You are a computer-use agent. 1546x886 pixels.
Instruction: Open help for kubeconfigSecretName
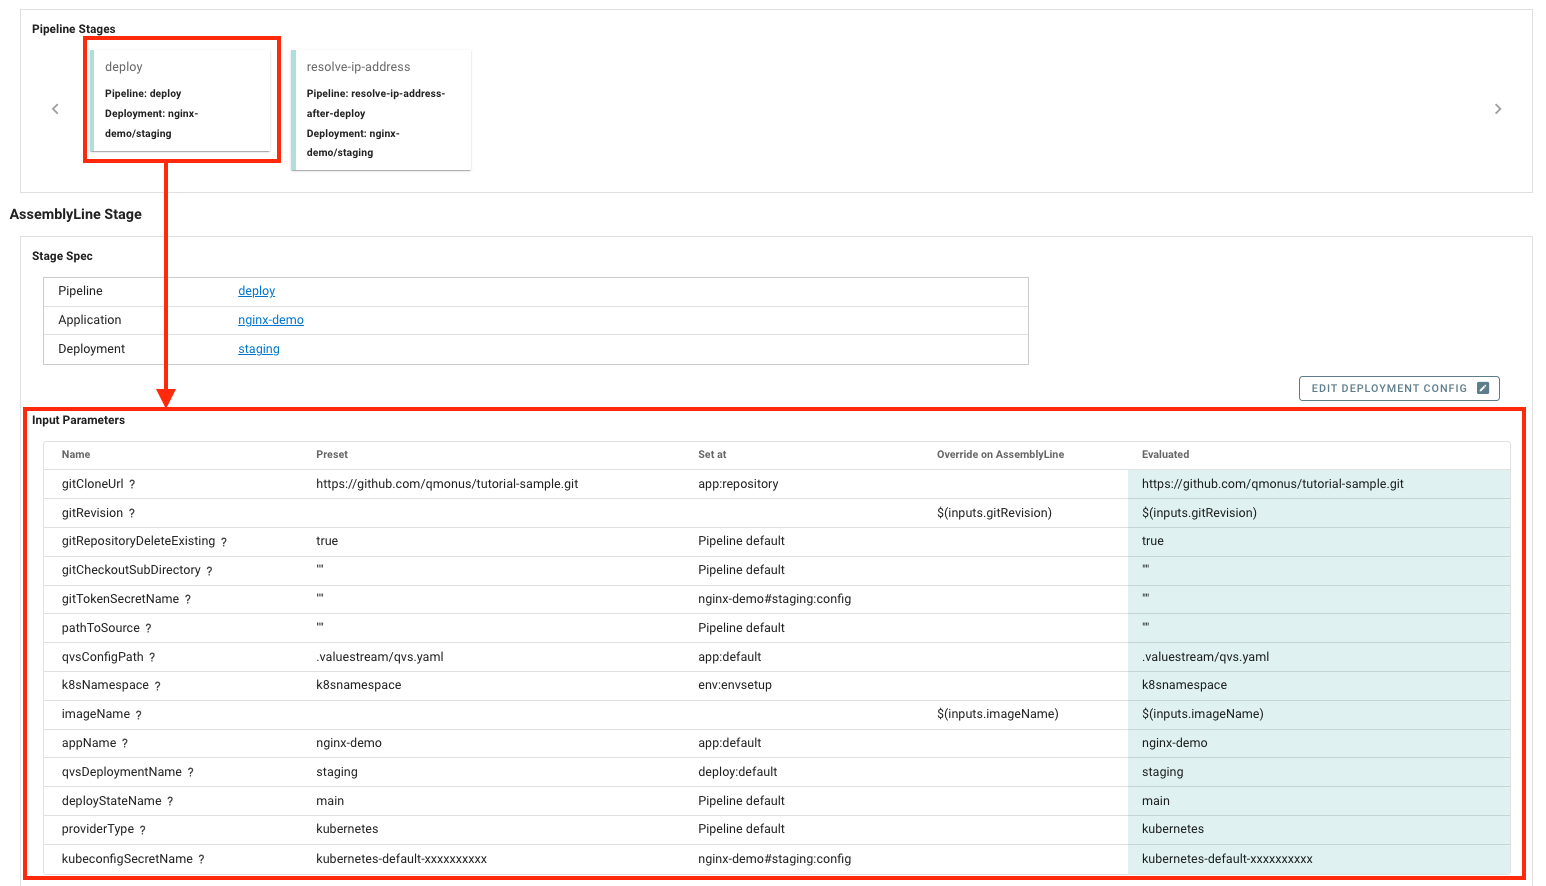pos(201,860)
